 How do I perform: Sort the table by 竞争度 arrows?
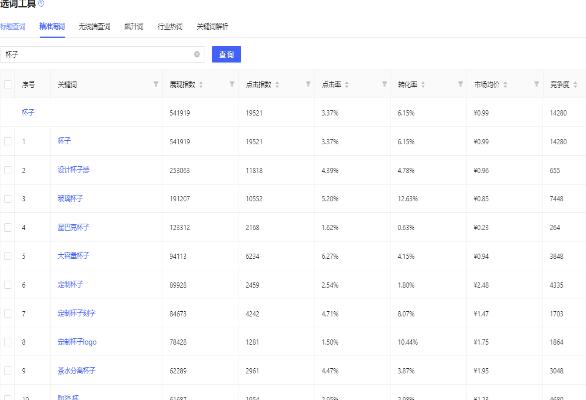coord(575,84)
